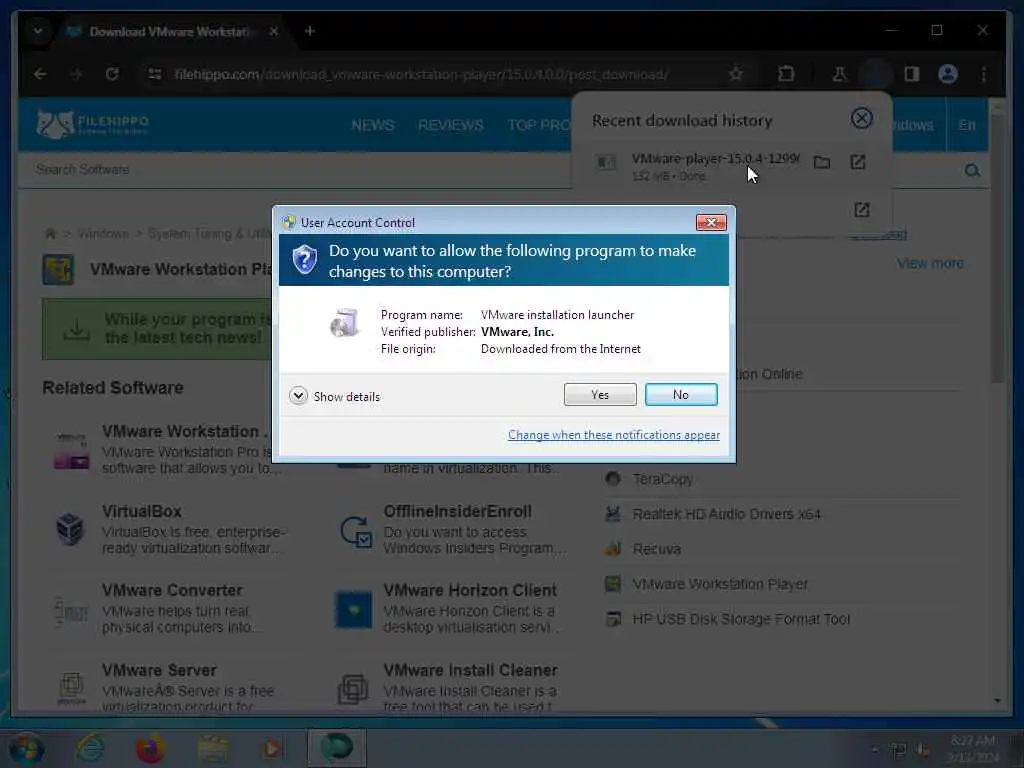Open the extensions puzzle icon

(x=786, y=74)
